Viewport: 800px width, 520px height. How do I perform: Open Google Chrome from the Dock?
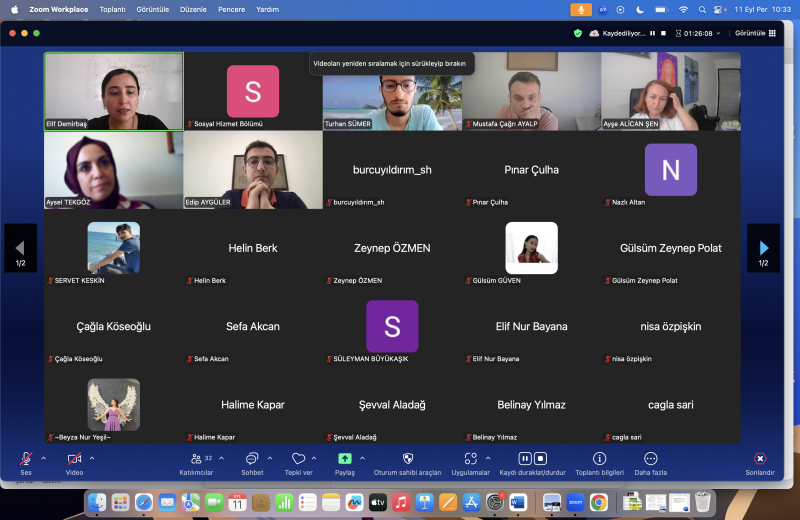tap(599, 503)
